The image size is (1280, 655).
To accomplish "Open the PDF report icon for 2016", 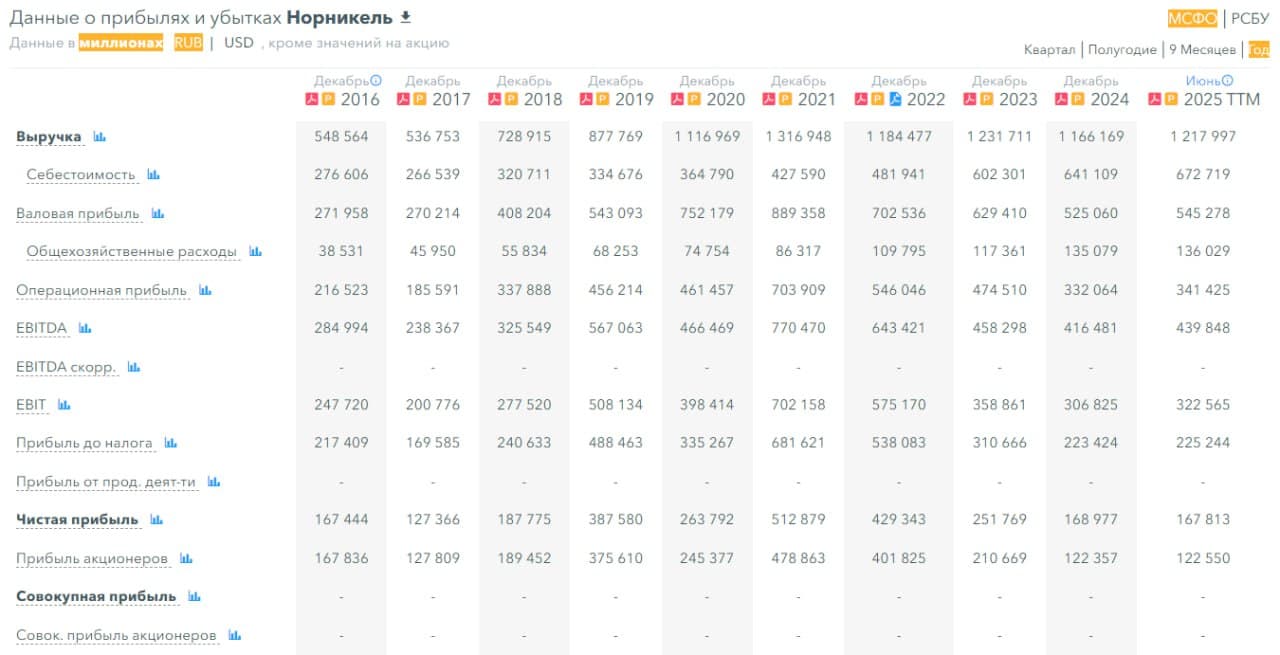I will point(311,99).
